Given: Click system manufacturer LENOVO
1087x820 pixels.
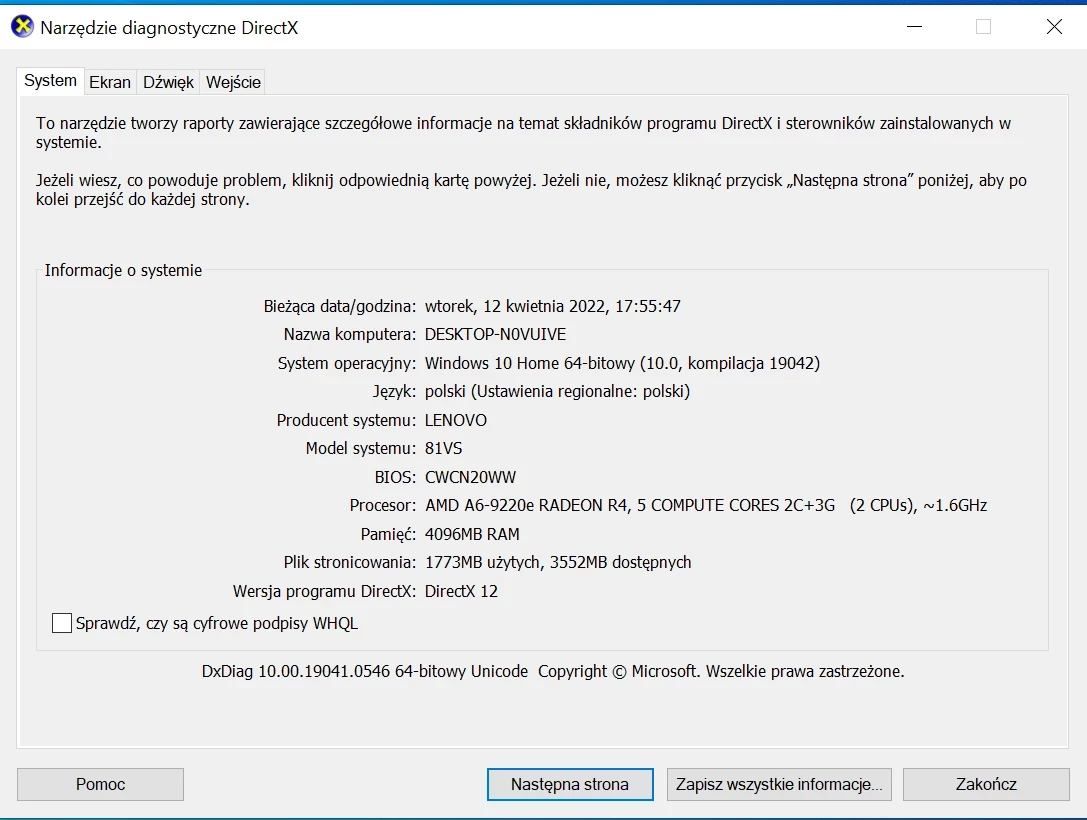Looking at the screenshot, I should [x=455, y=420].
